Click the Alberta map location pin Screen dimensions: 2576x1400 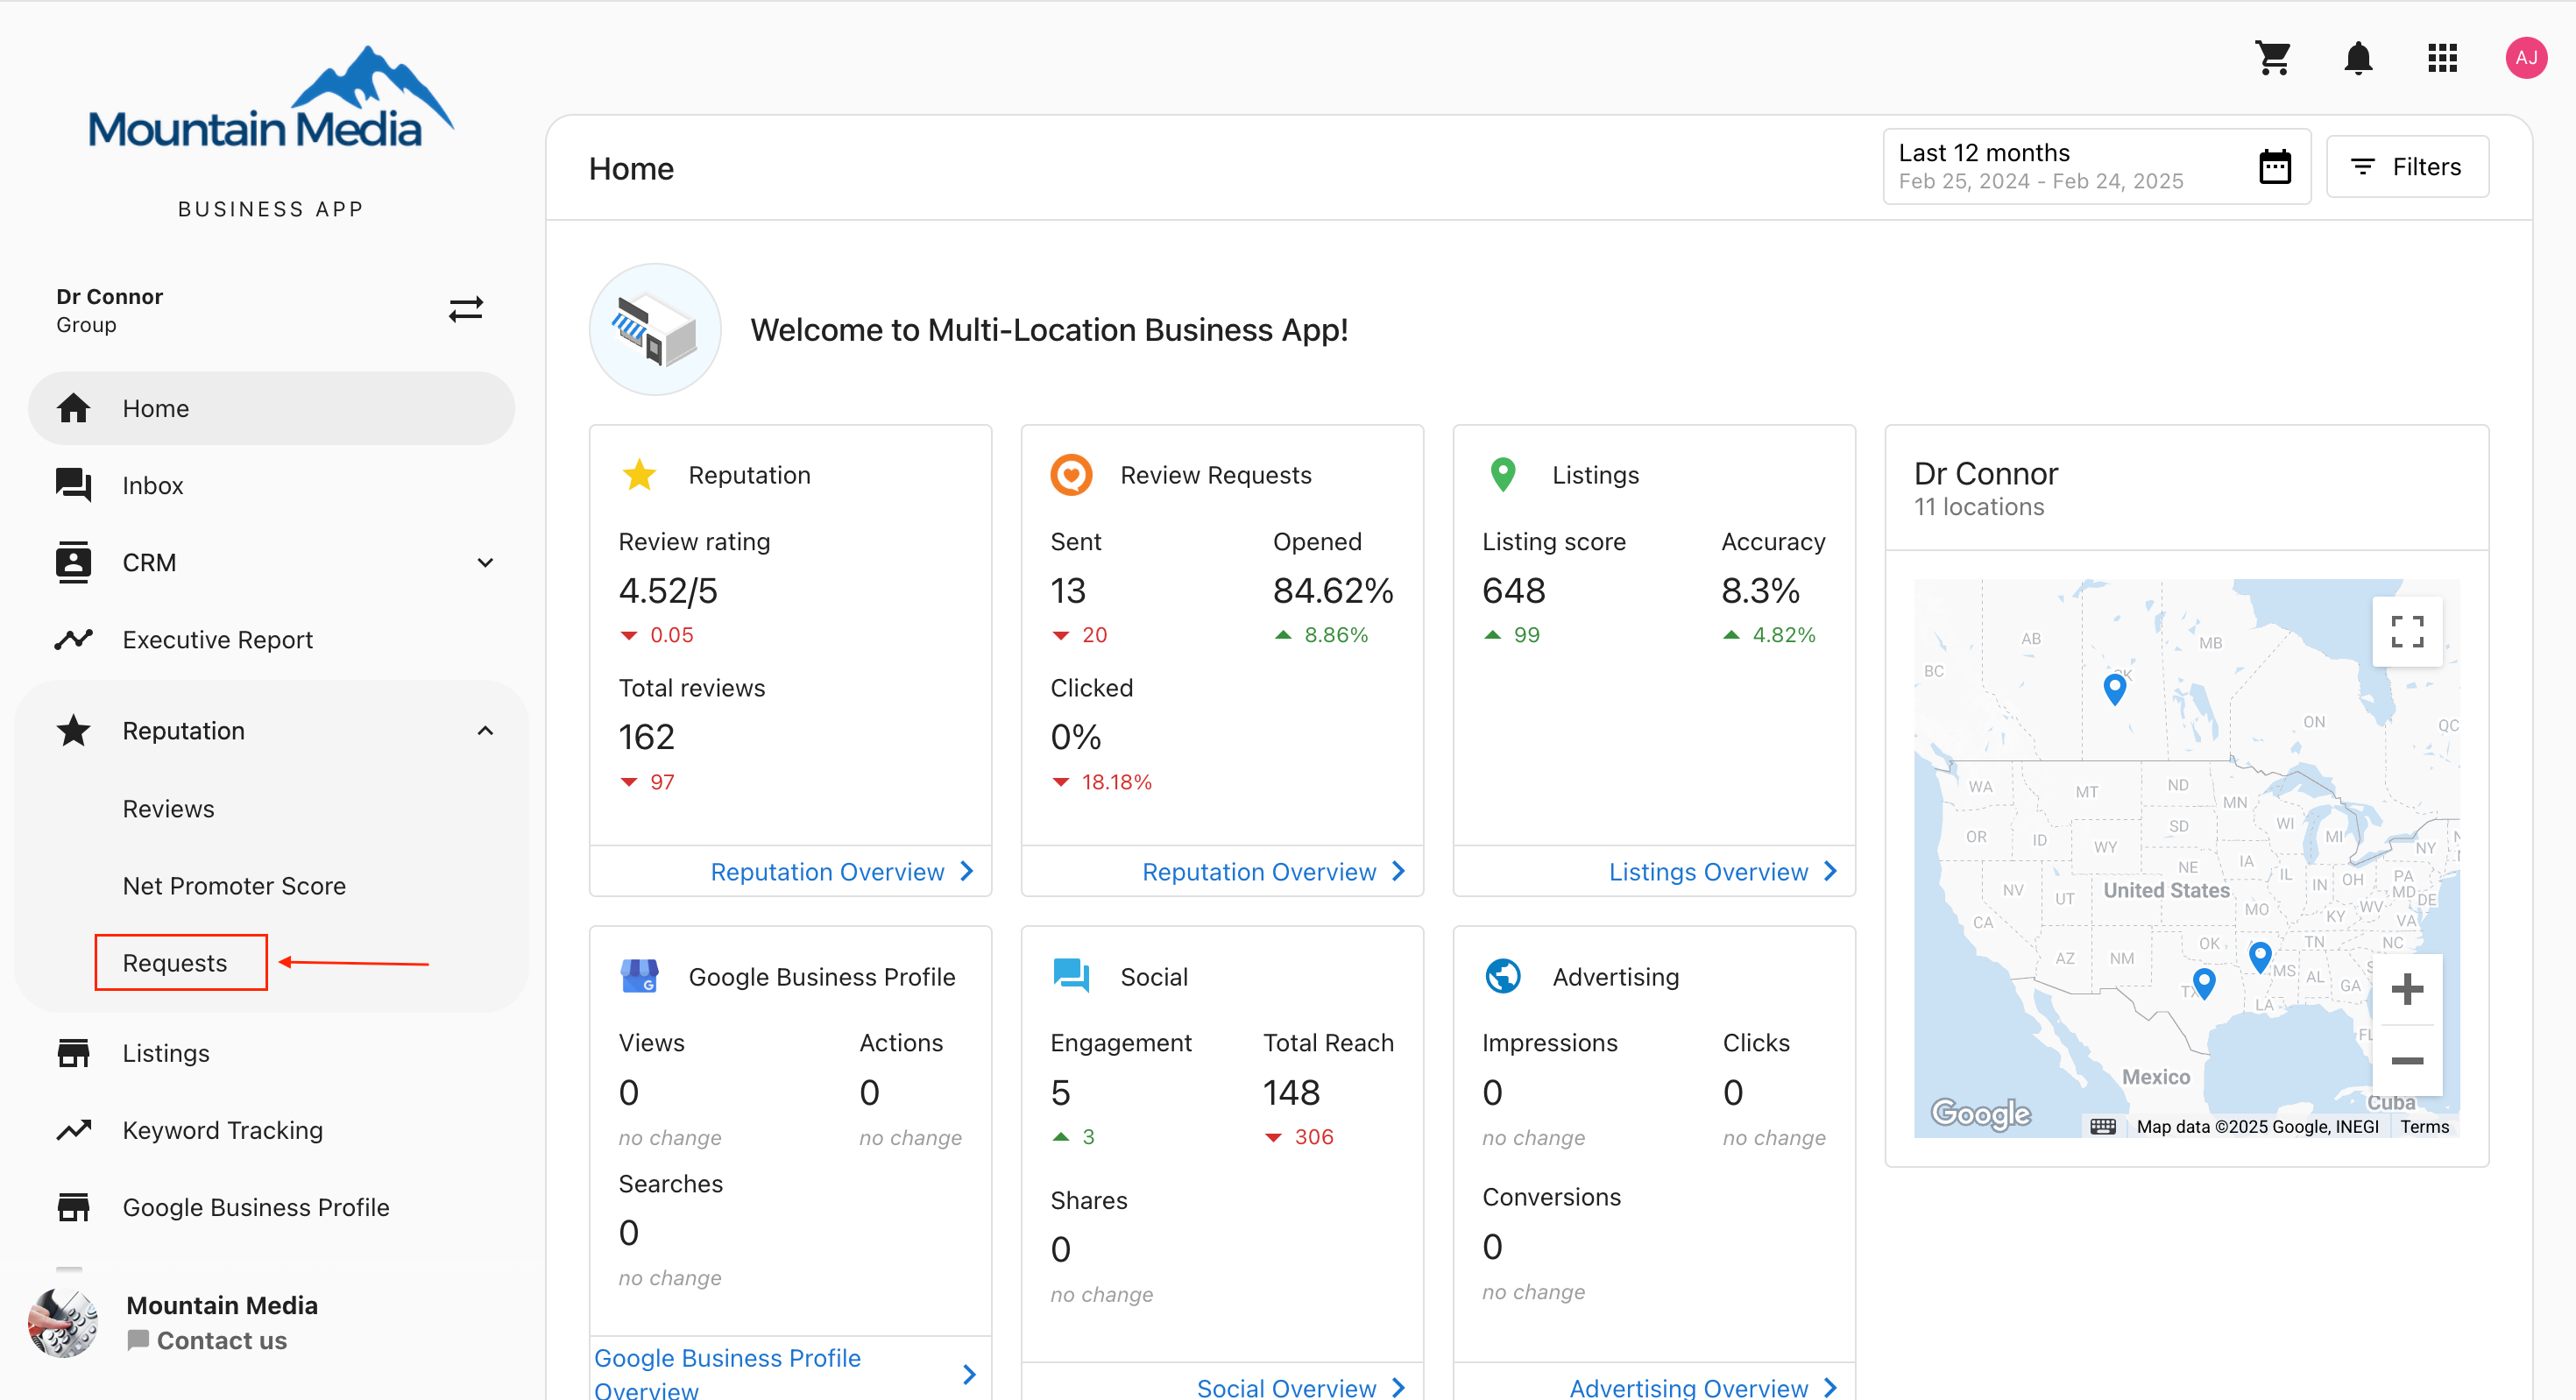click(2114, 687)
